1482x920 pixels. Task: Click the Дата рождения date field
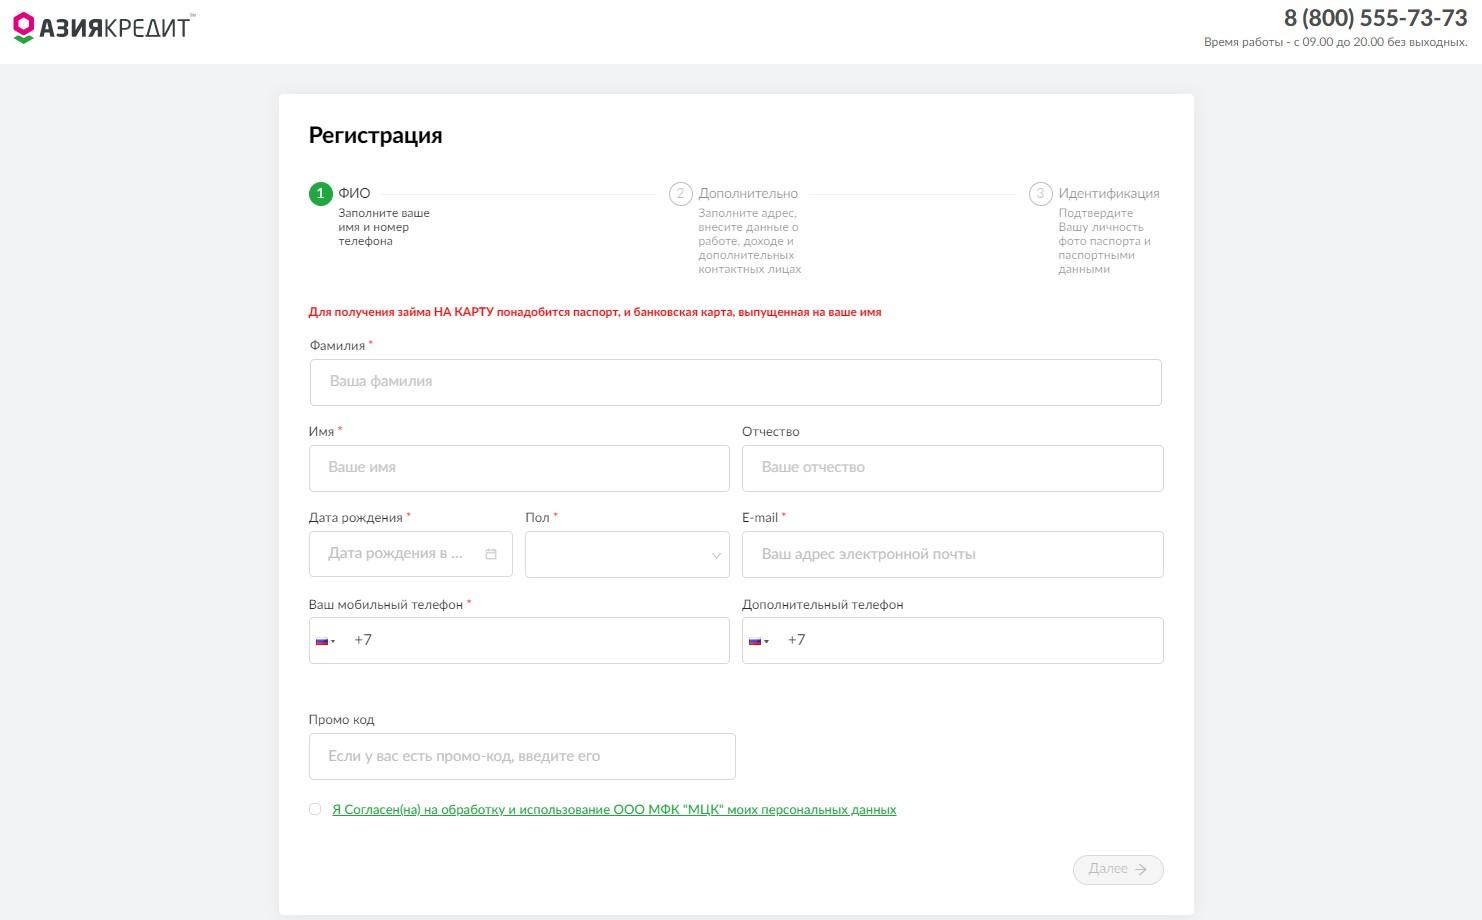pos(400,554)
